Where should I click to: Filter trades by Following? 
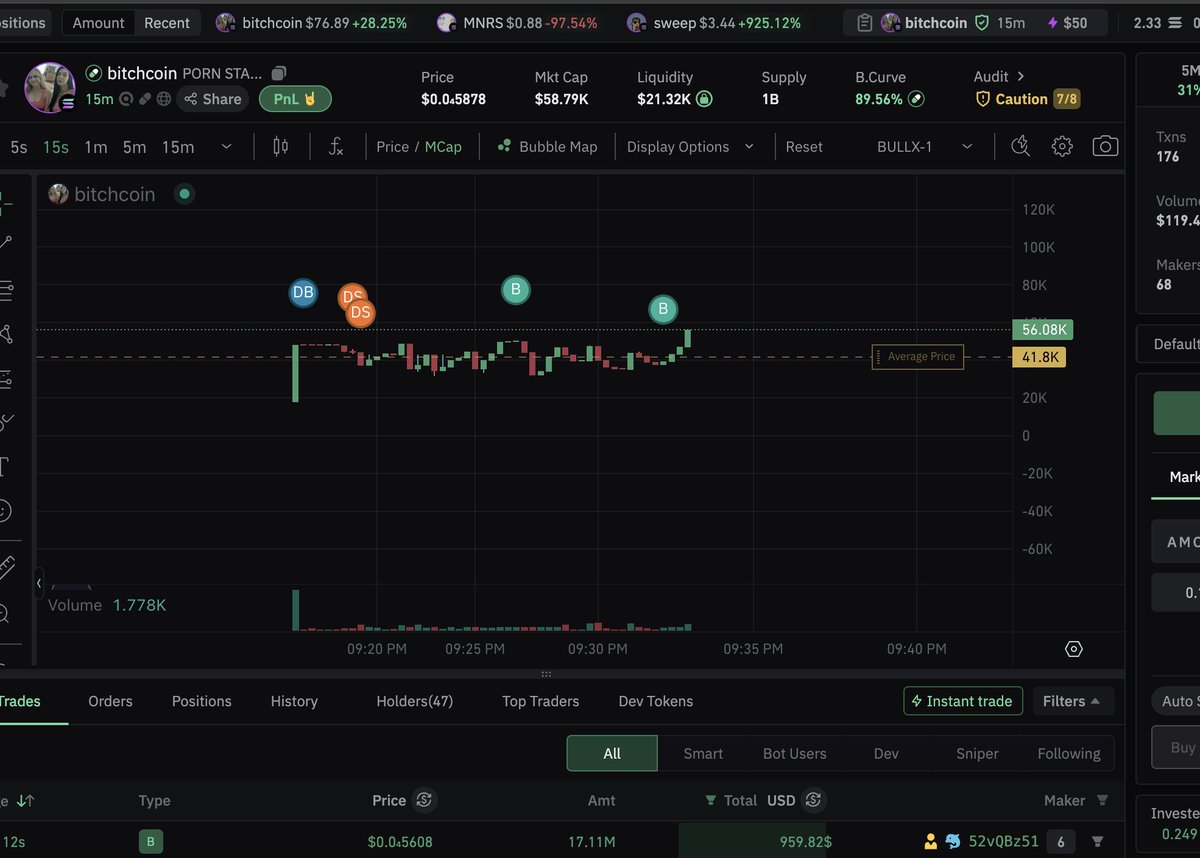(x=1068, y=753)
